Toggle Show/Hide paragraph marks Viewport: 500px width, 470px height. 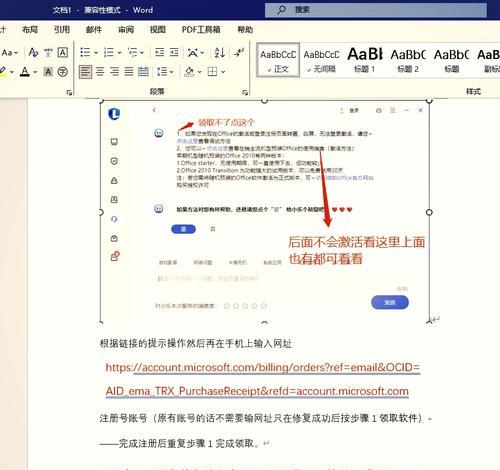239,52
